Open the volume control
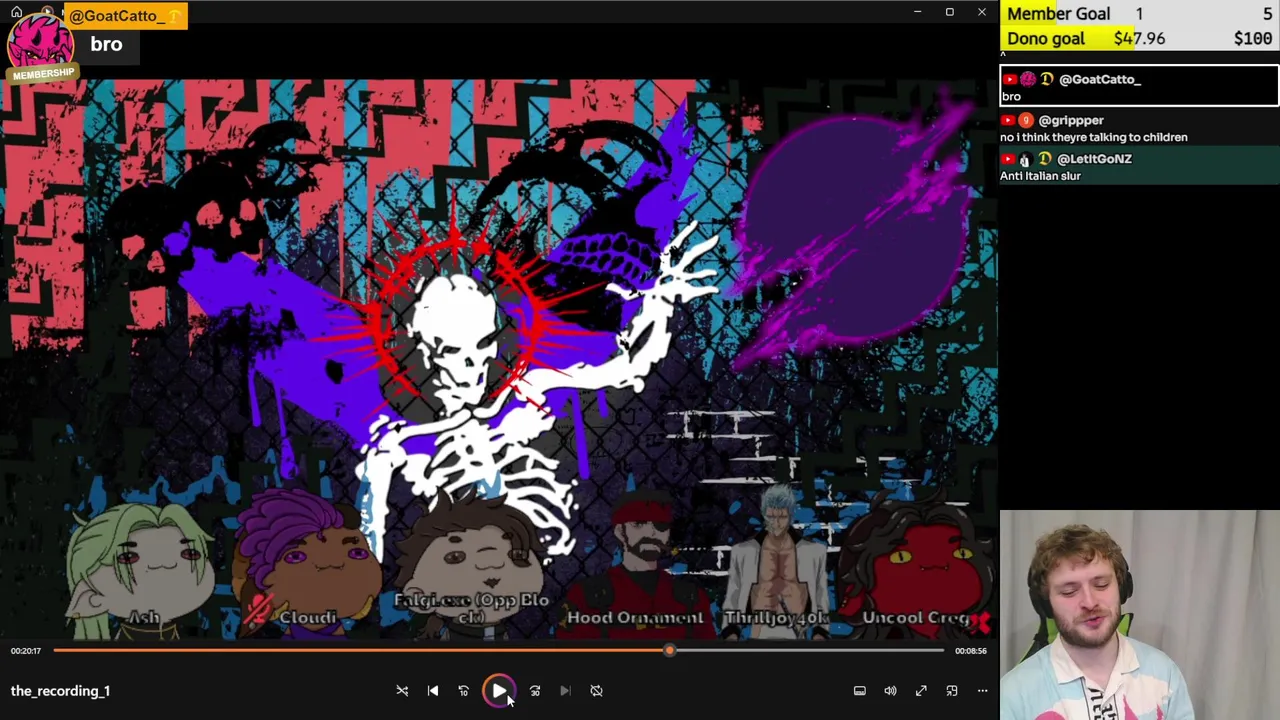 [890, 691]
